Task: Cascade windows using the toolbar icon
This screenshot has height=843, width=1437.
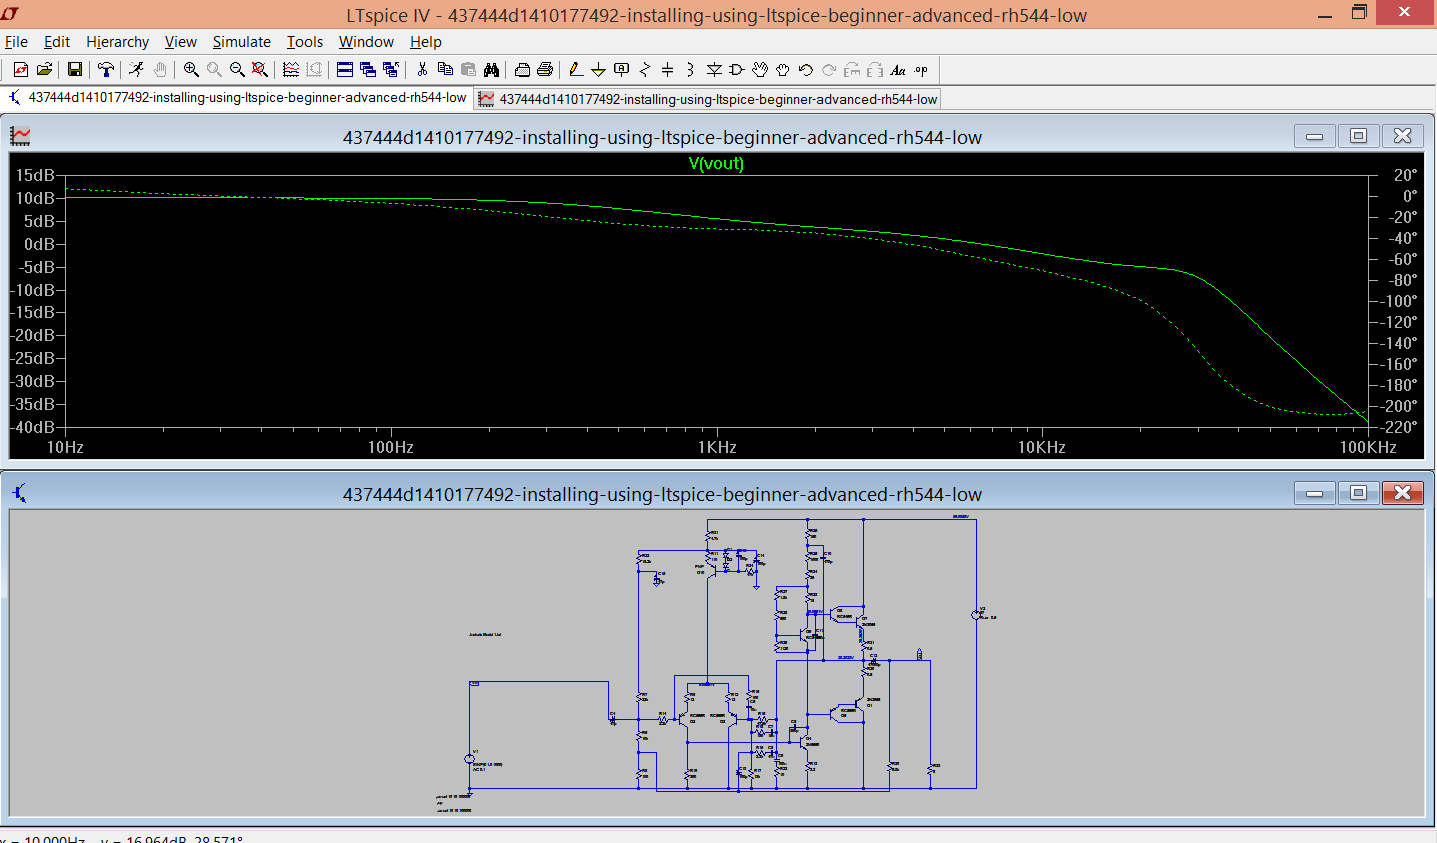Action: [x=368, y=69]
